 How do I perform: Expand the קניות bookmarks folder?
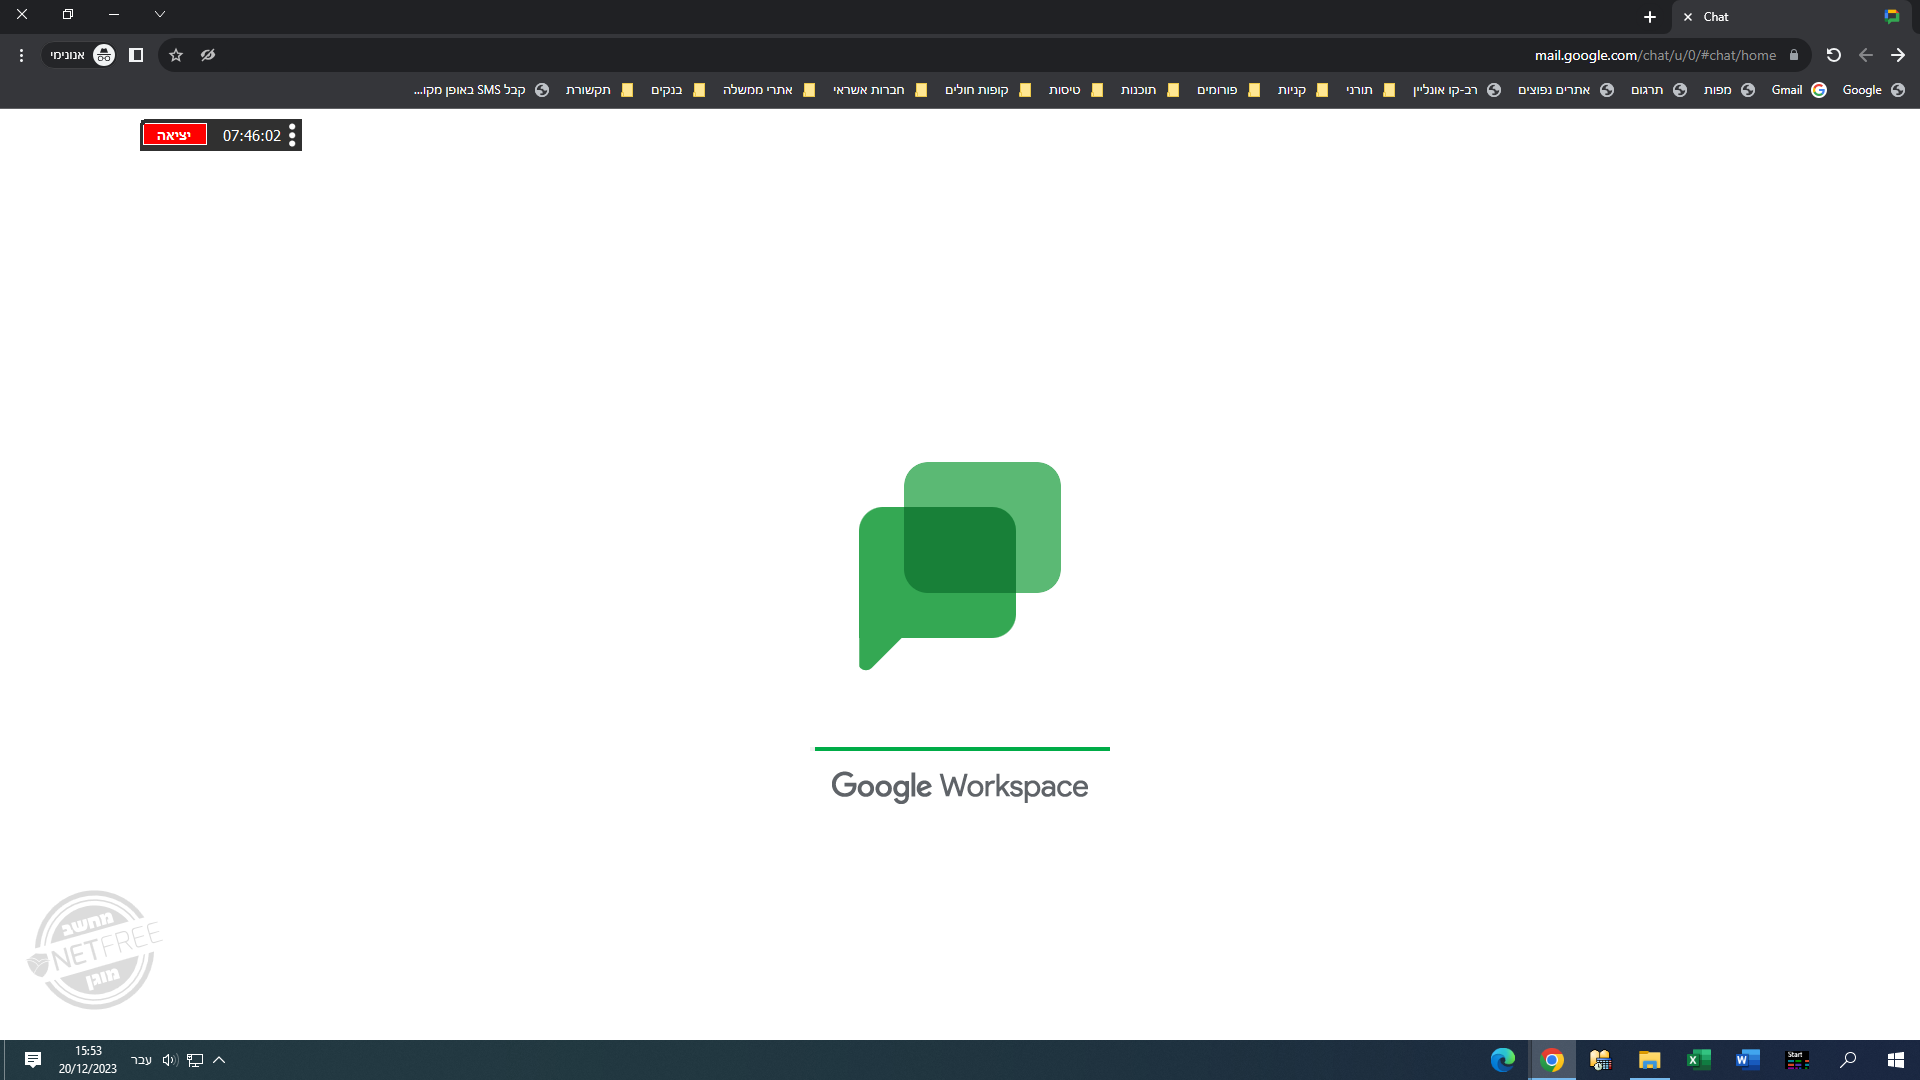(x=1302, y=90)
